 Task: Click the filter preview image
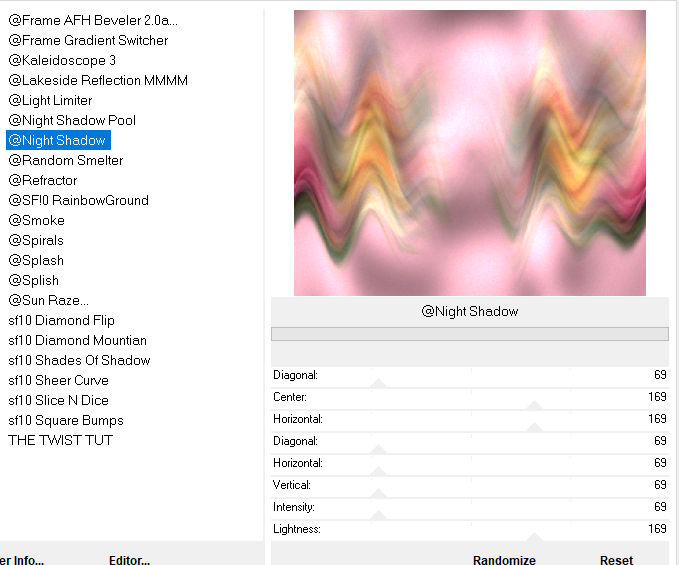click(469, 153)
